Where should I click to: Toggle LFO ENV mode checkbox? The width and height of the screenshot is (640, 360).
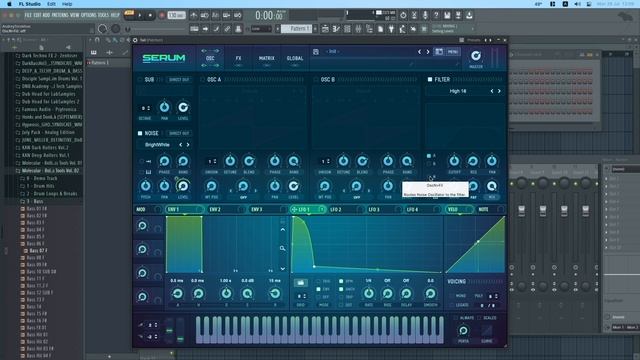coord(318,289)
